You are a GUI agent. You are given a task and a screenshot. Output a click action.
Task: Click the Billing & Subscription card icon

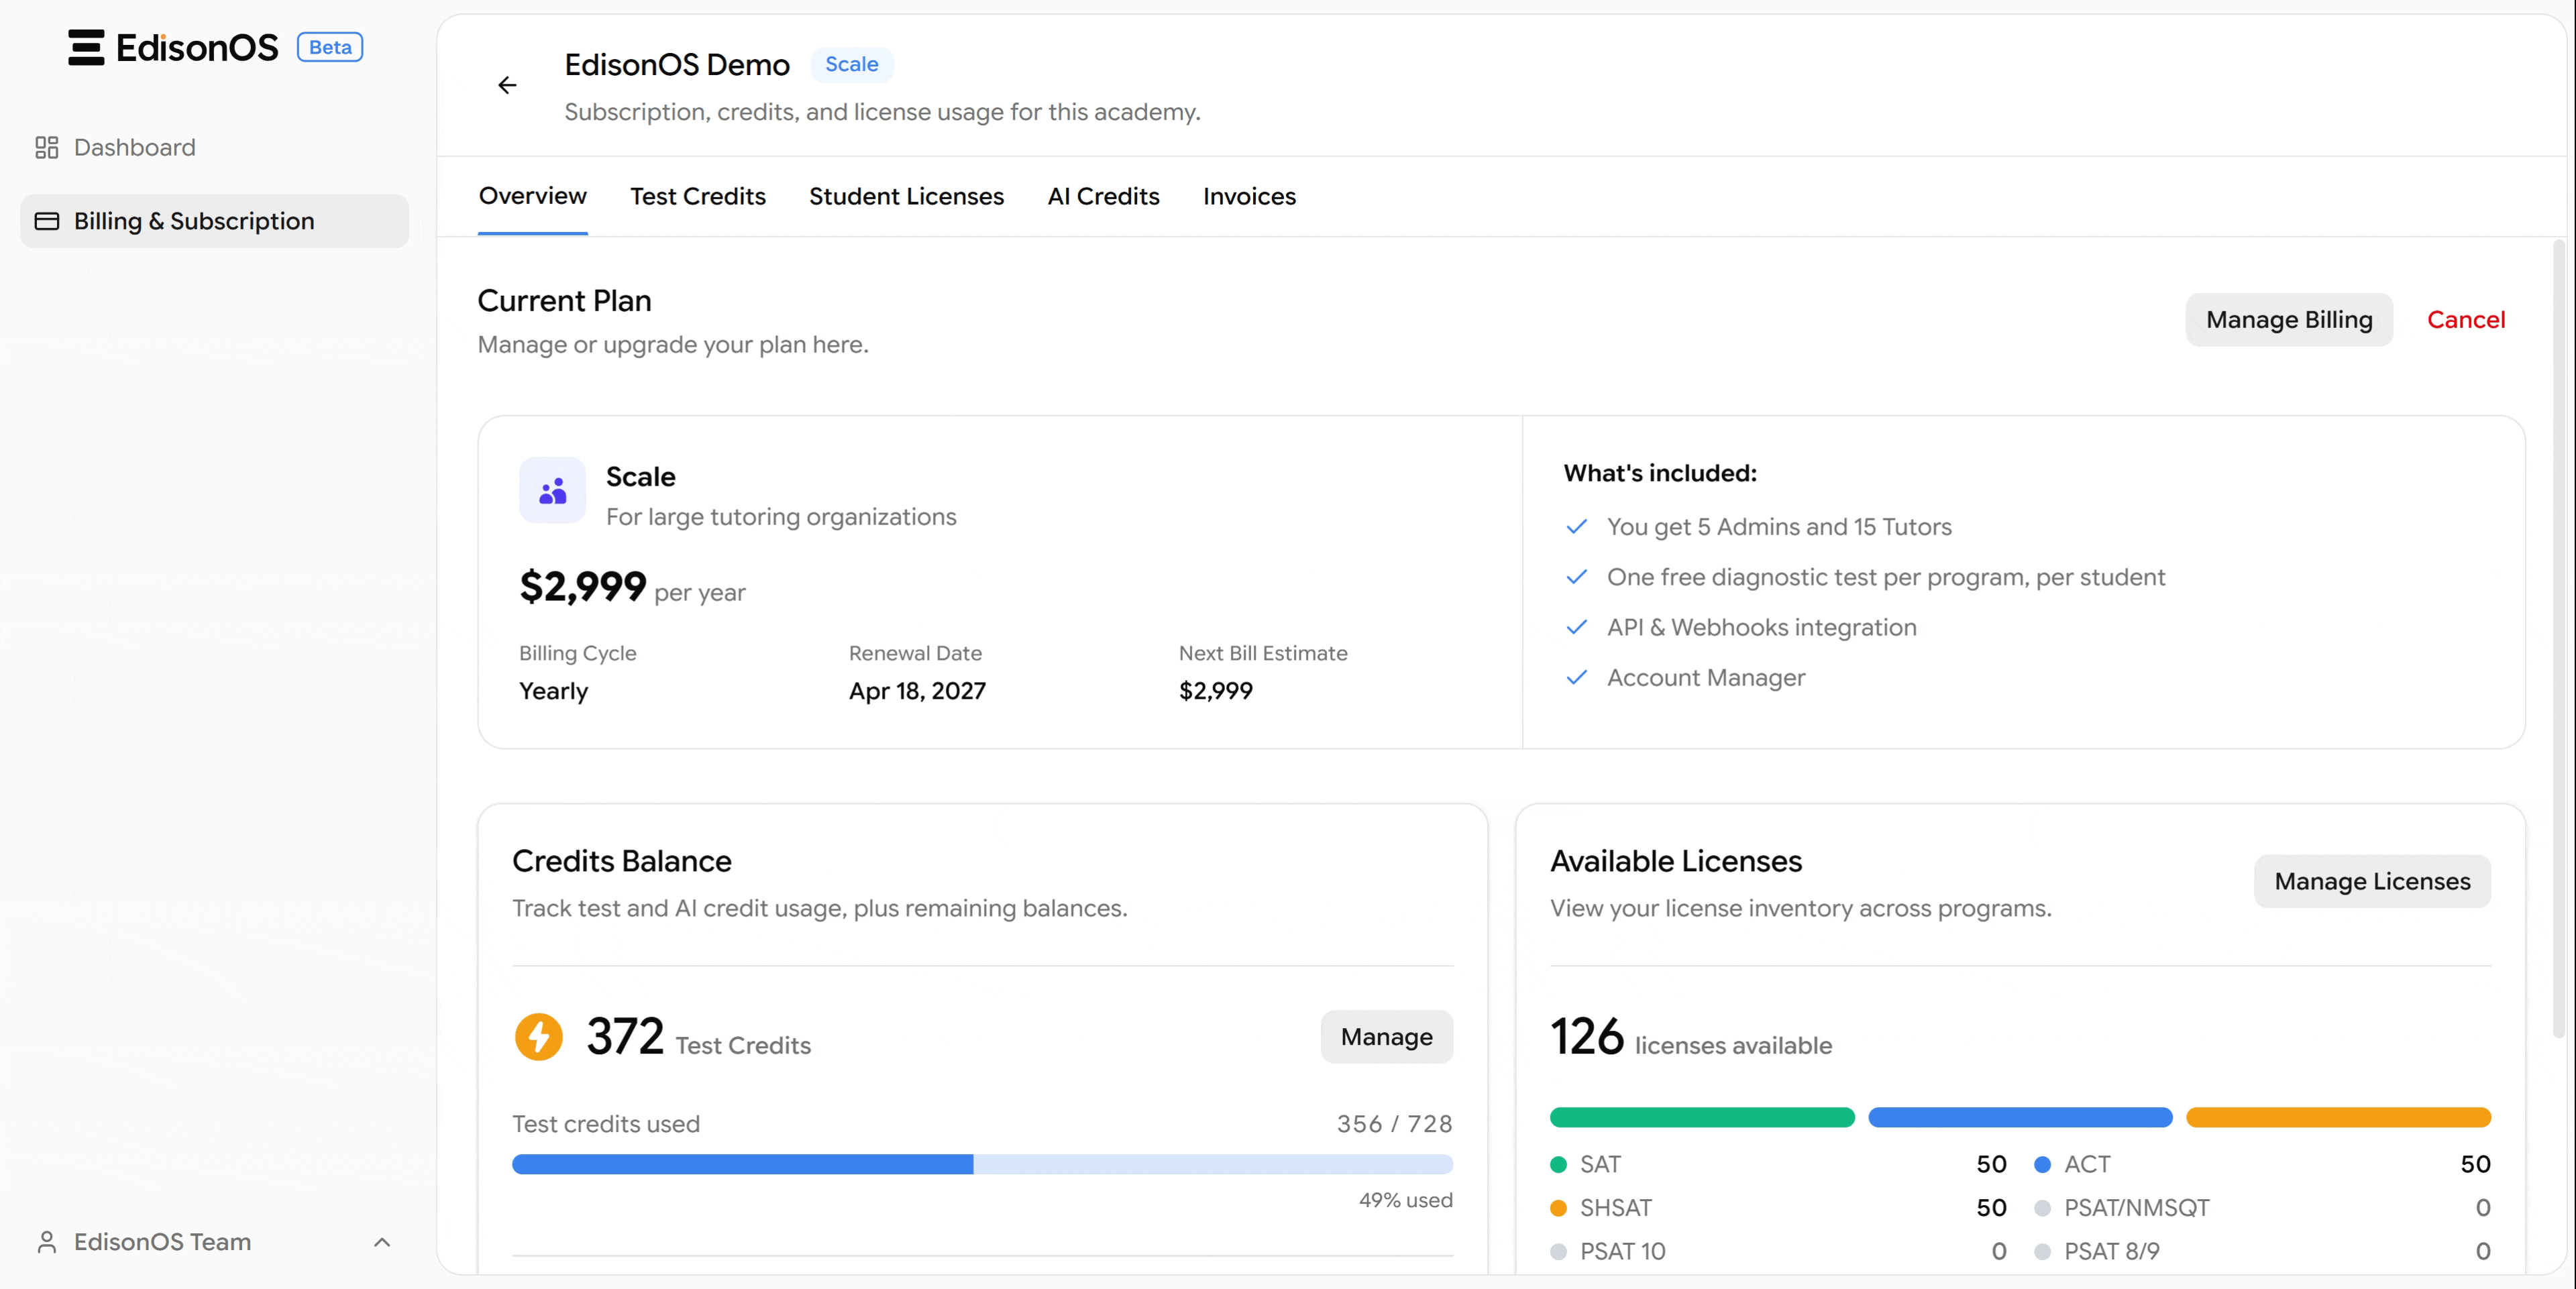(46, 221)
